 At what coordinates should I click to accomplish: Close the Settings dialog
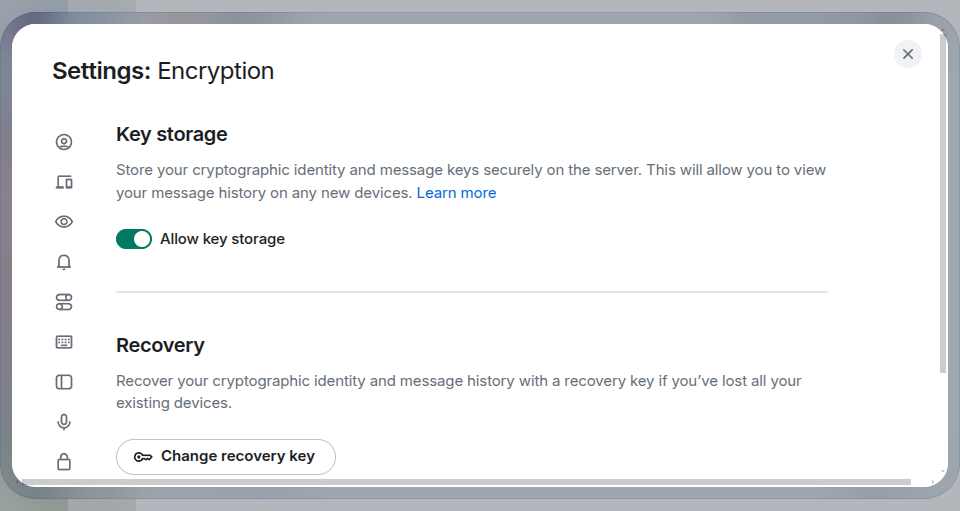point(908,54)
